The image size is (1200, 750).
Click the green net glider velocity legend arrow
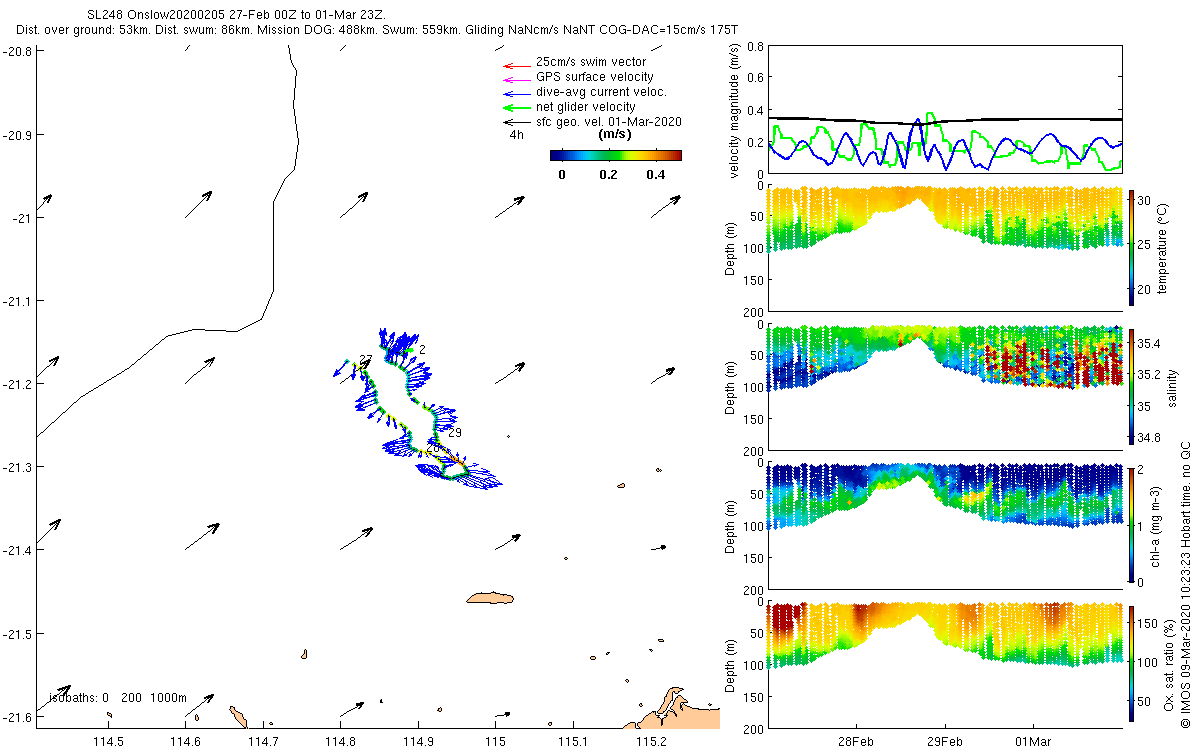[516, 107]
